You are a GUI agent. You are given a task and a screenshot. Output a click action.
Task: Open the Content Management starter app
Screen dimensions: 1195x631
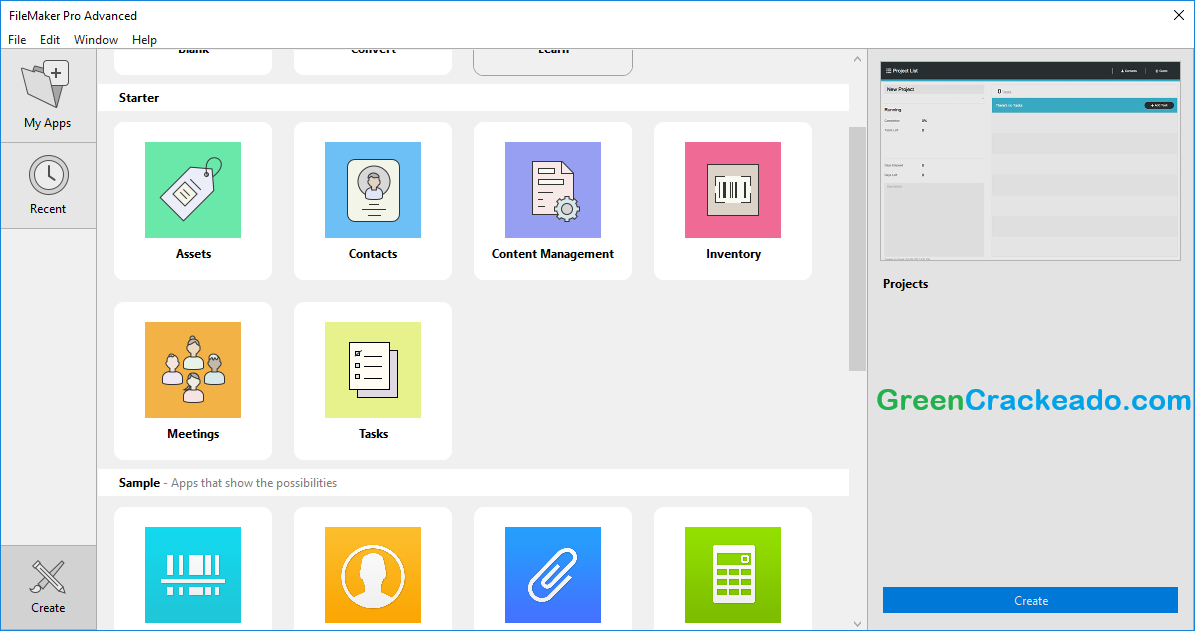(x=552, y=190)
